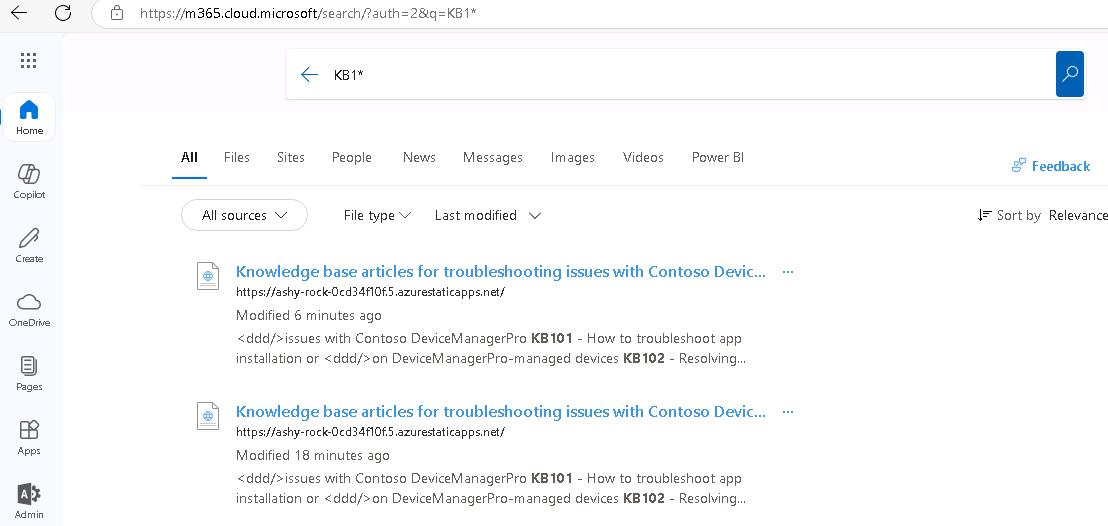
Task: Click 'Modified 6 minutes ago' text
Action: point(309,315)
